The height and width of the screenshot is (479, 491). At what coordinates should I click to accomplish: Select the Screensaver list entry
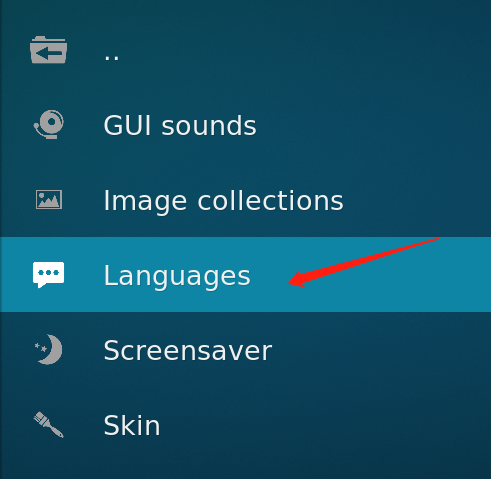[245, 350]
